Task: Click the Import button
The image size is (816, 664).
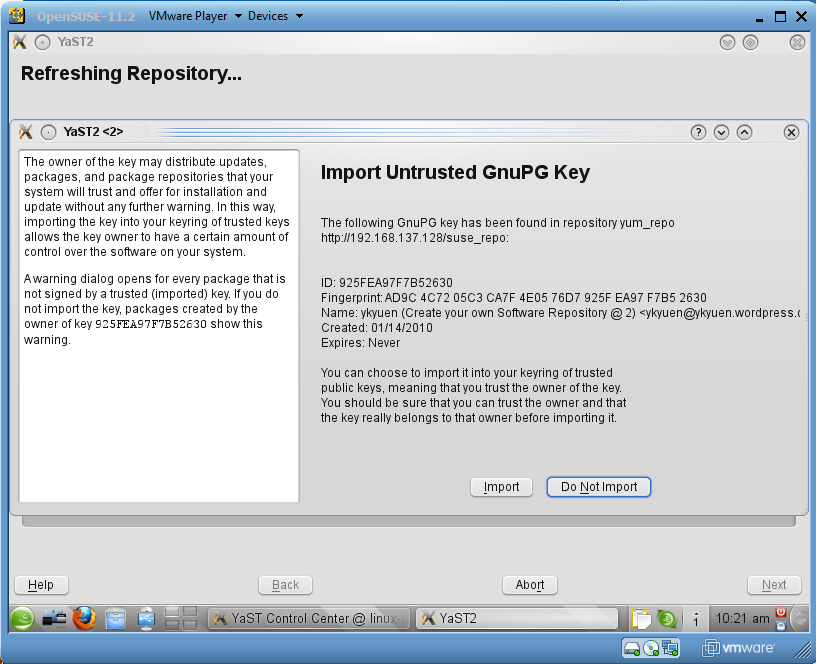Action: [501, 487]
